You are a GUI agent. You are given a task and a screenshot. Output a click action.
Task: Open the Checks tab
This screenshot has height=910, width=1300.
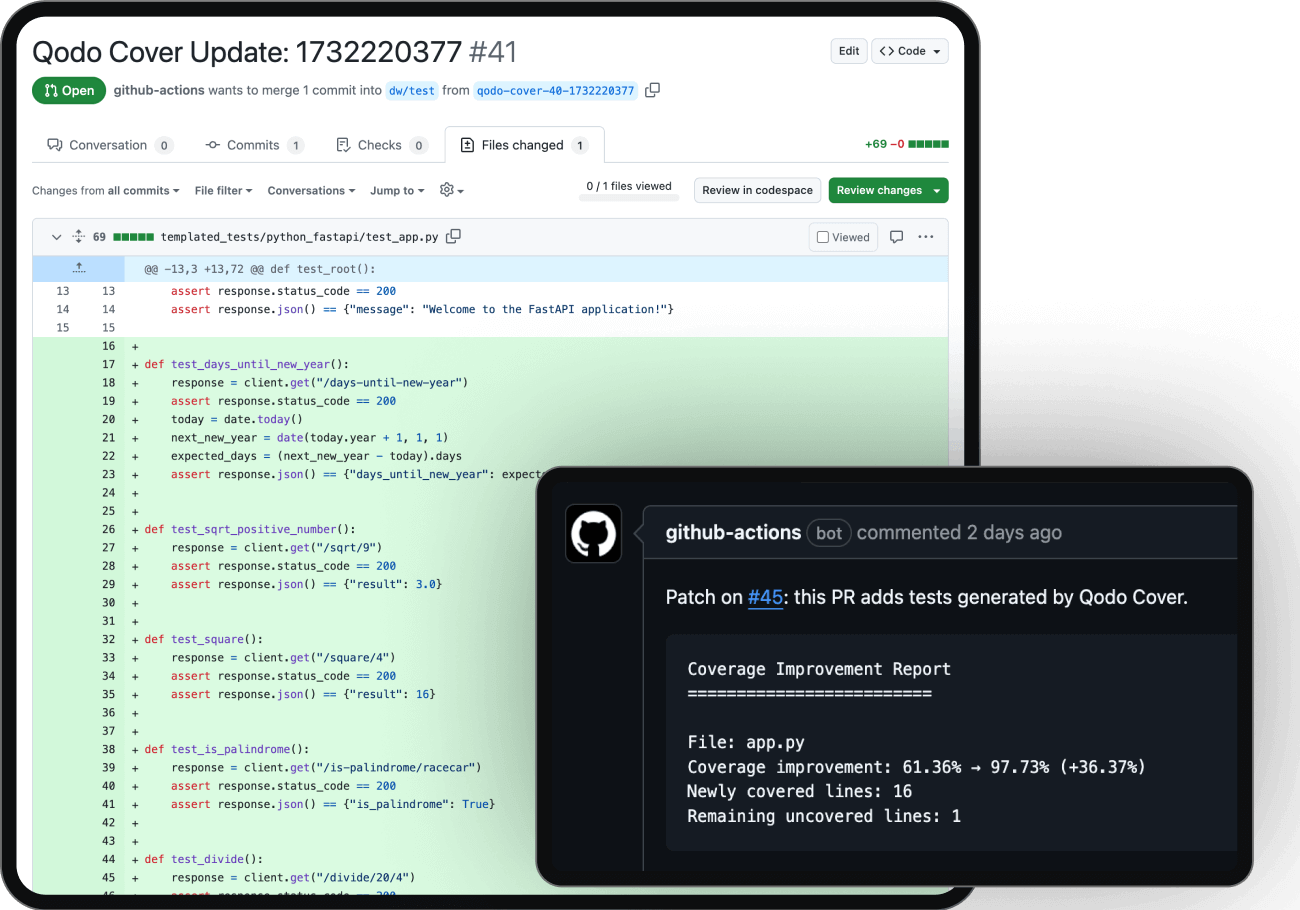382,145
